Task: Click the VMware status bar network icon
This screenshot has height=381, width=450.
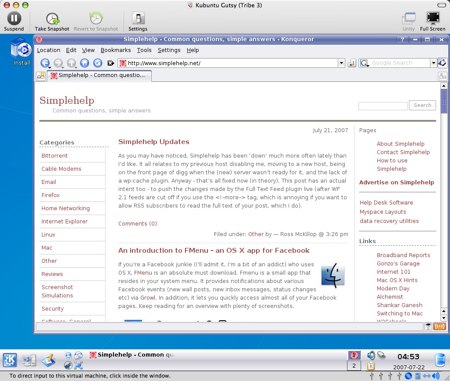Action: click(427, 376)
